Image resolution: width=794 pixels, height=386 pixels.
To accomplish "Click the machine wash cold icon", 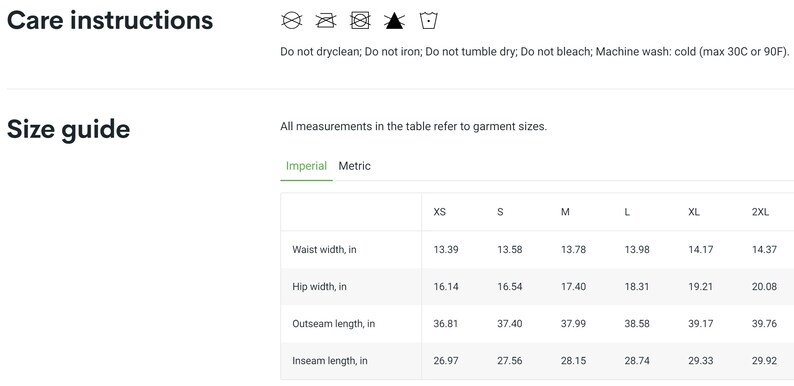I will pyautogui.click(x=429, y=20).
